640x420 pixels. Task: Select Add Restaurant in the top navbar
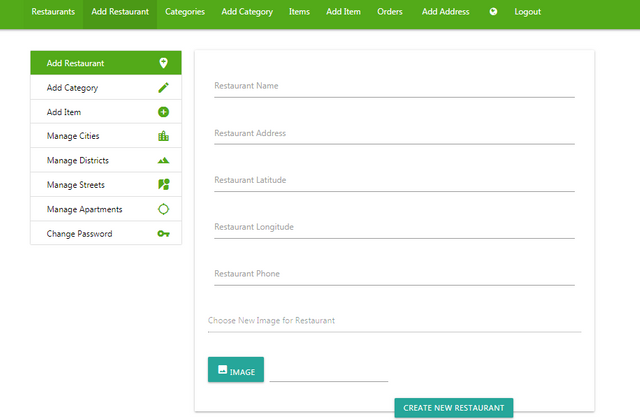[120, 12]
